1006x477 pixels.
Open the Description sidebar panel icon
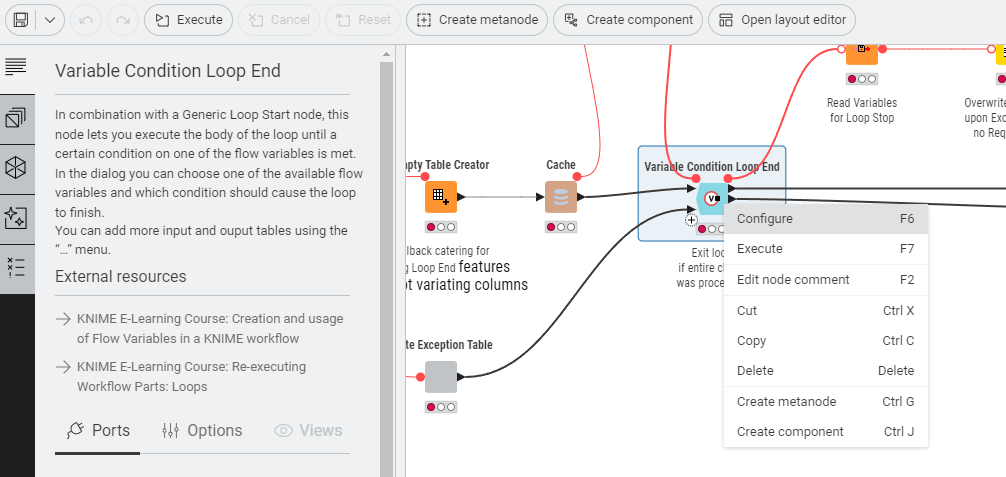pyautogui.click(x=15, y=66)
